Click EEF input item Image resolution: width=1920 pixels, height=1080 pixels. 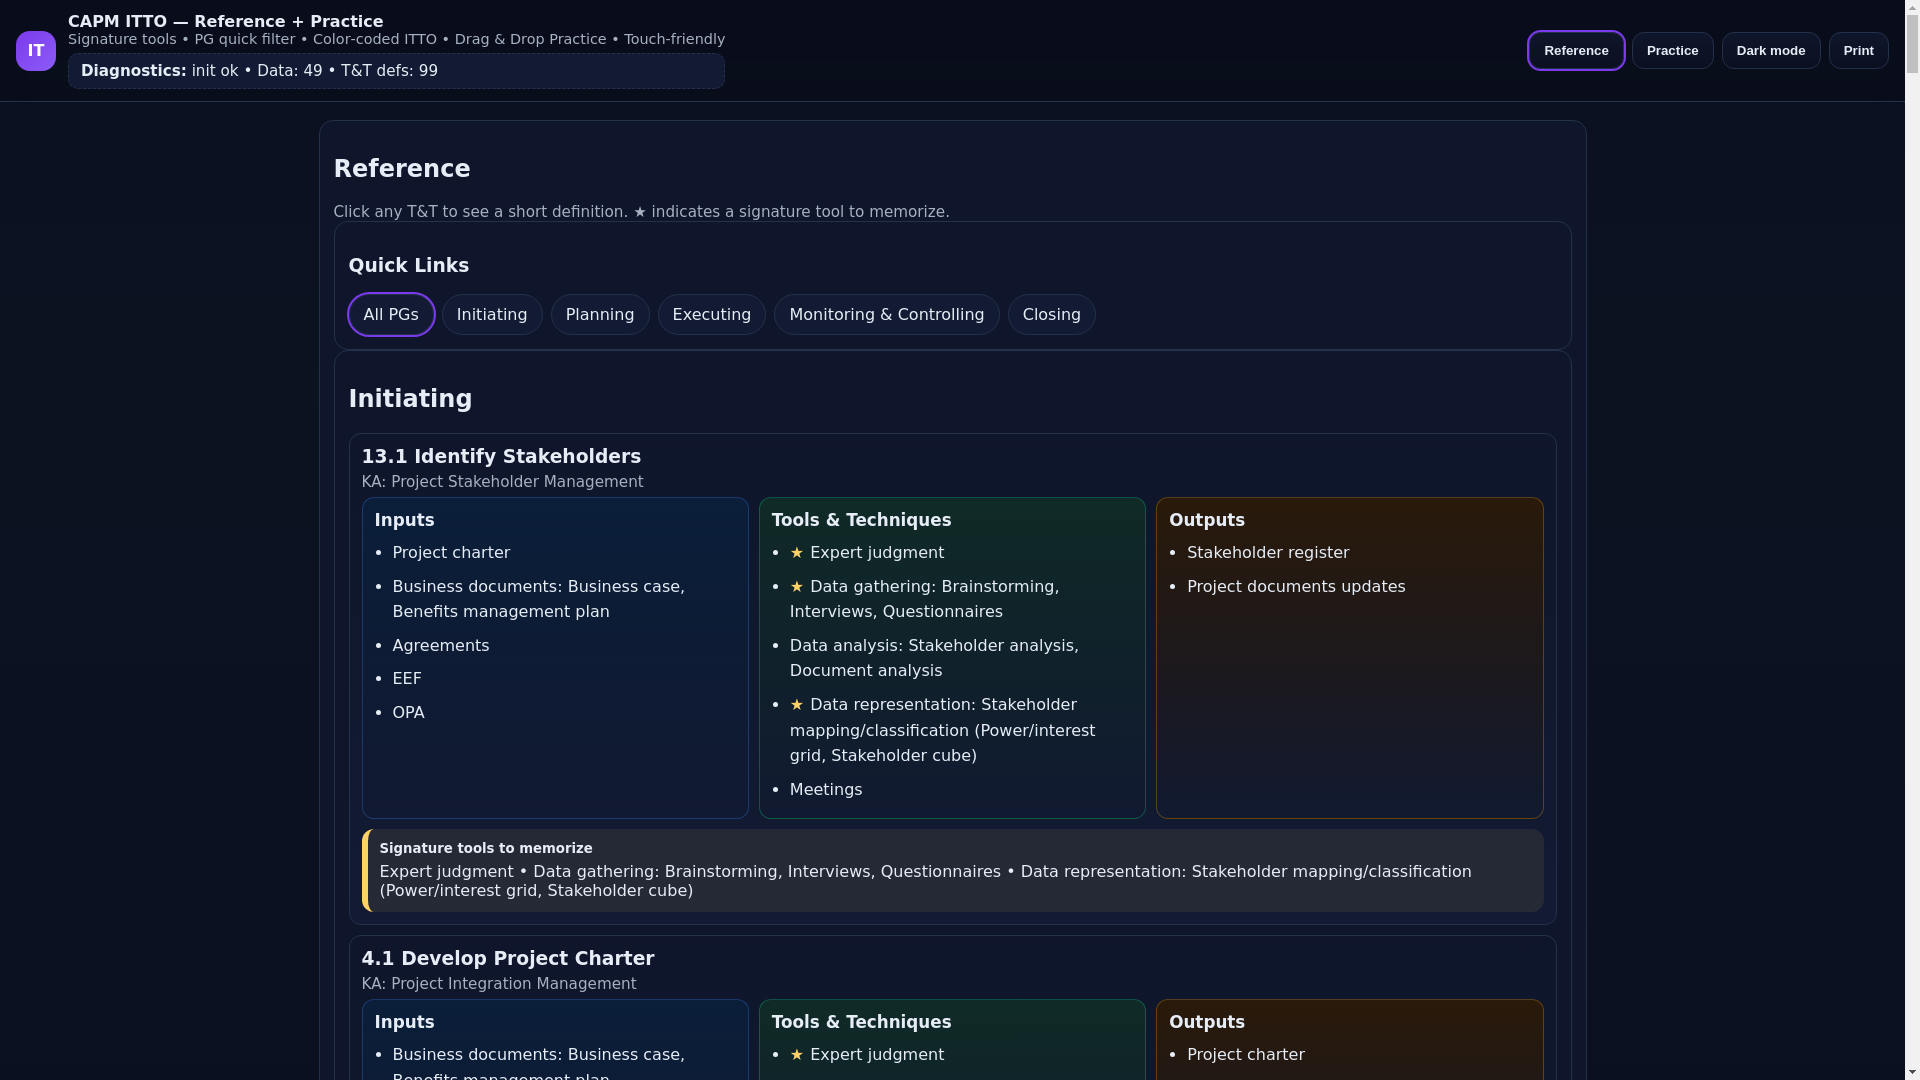pos(407,679)
